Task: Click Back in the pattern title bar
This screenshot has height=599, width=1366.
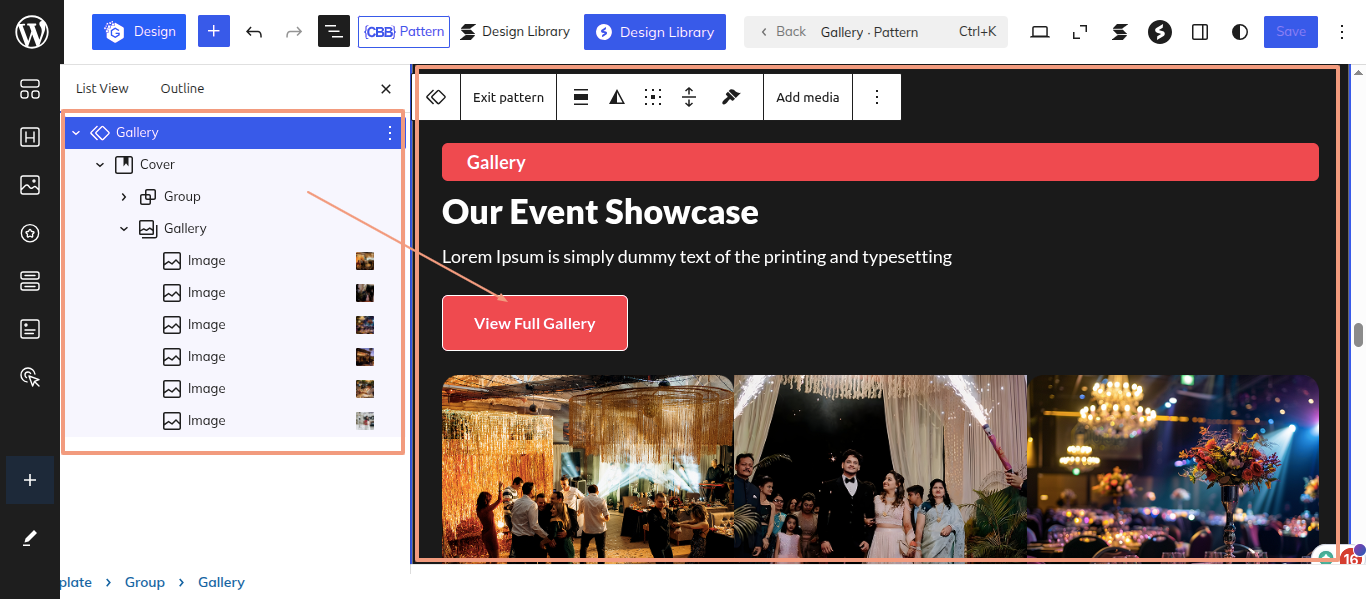Action: (x=781, y=32)
